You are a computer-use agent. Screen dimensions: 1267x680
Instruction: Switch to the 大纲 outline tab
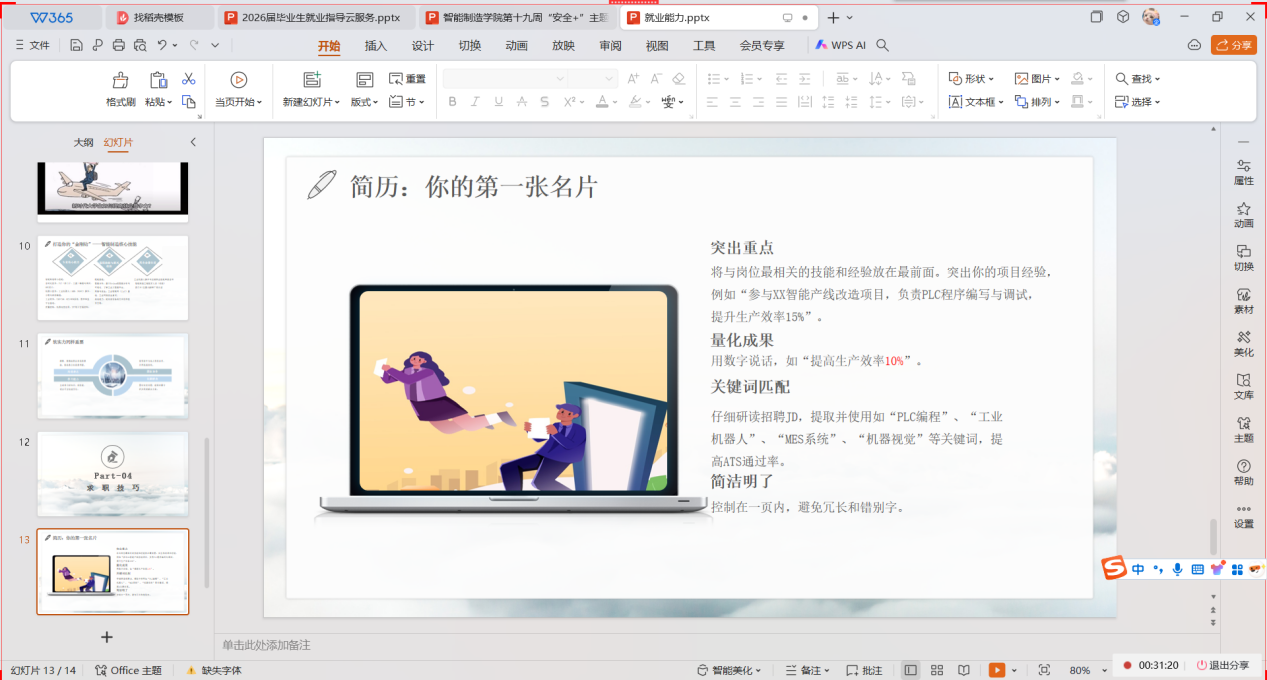tap(84, 142)
